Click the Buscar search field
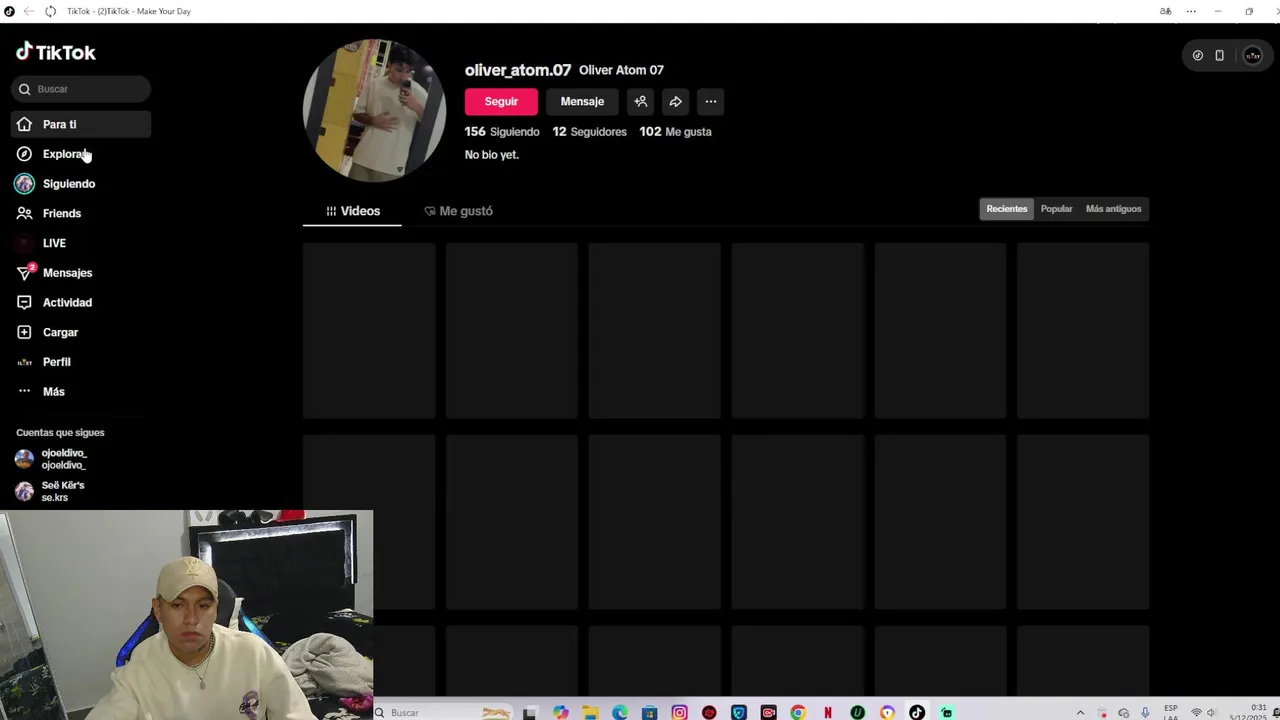Image resolution: width=1280 pixels, height=720 pixels. (x=81, y=89)
